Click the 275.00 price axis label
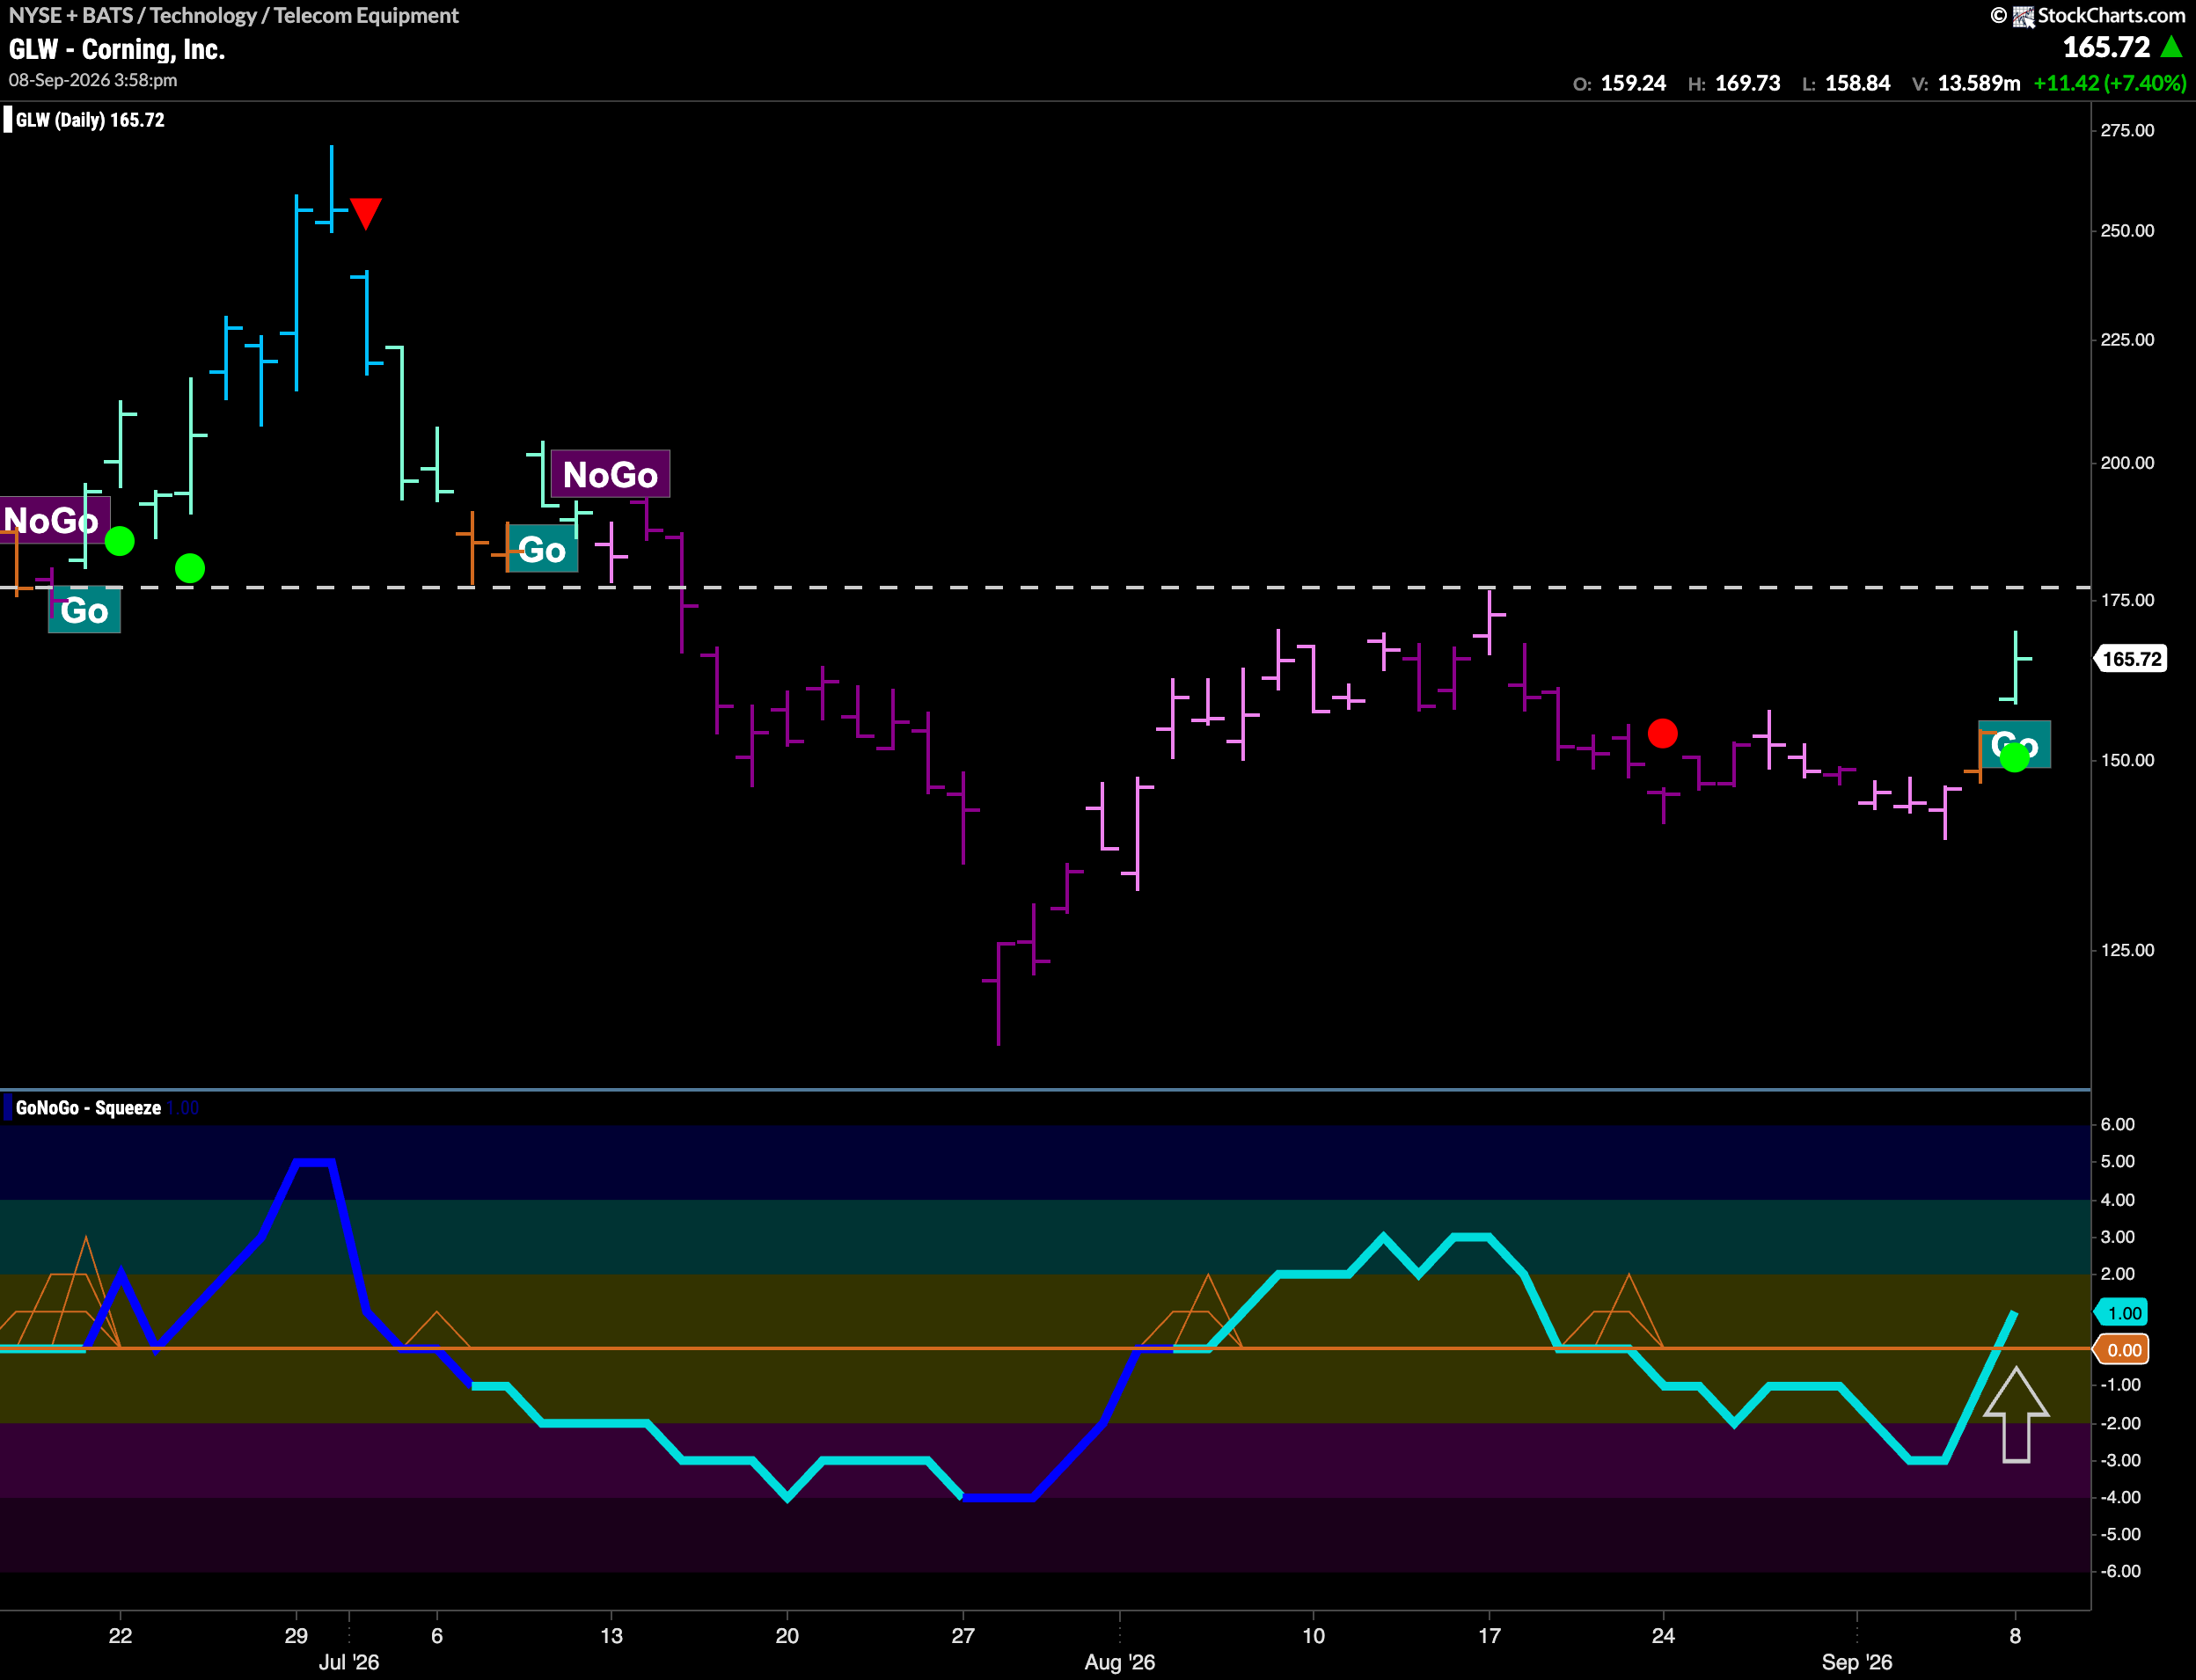 point(2127,130)
